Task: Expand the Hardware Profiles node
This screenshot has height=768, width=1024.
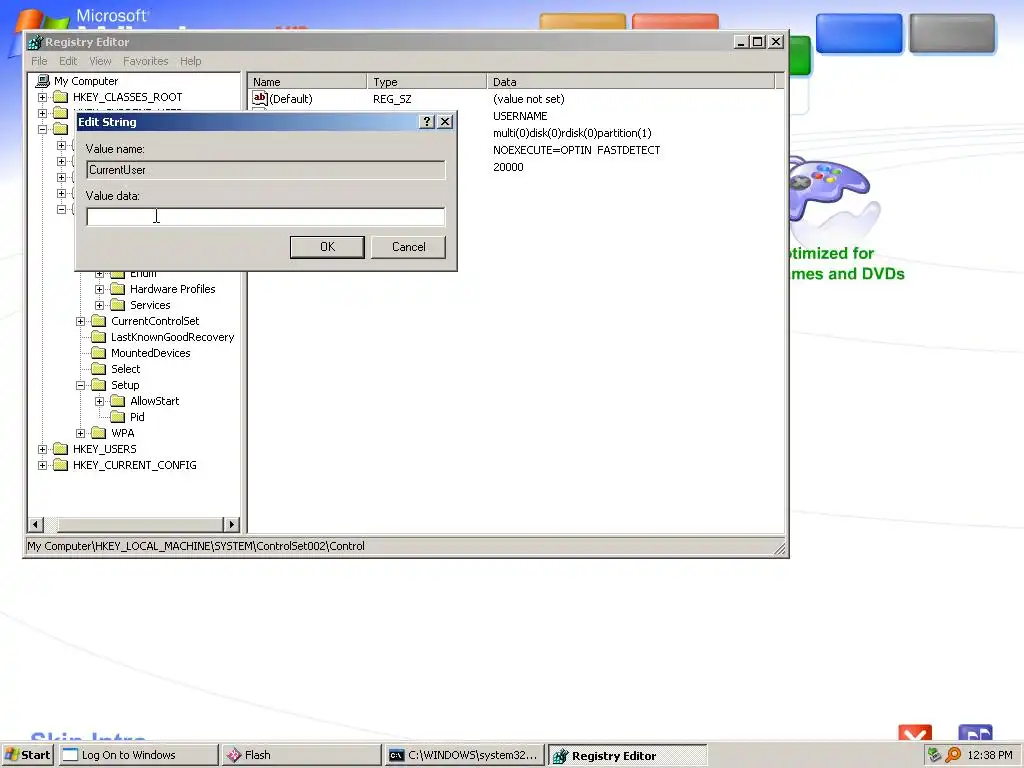Action: [x=99, y=289]
